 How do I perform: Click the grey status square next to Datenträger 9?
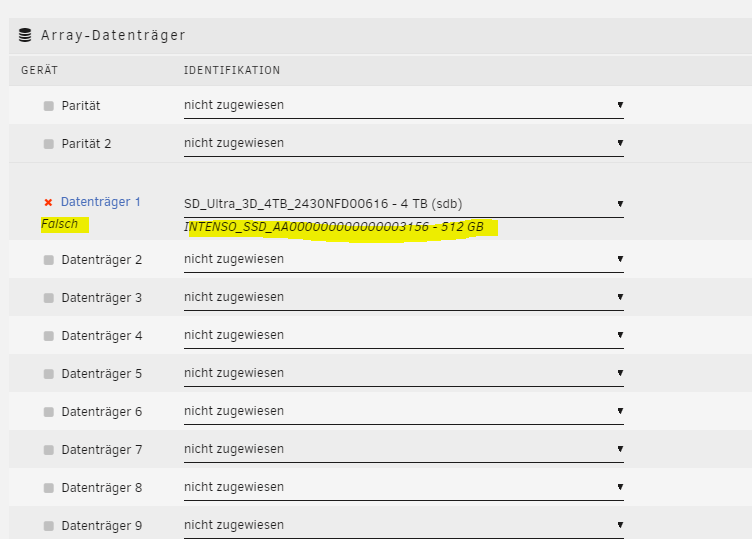(48, 526)
